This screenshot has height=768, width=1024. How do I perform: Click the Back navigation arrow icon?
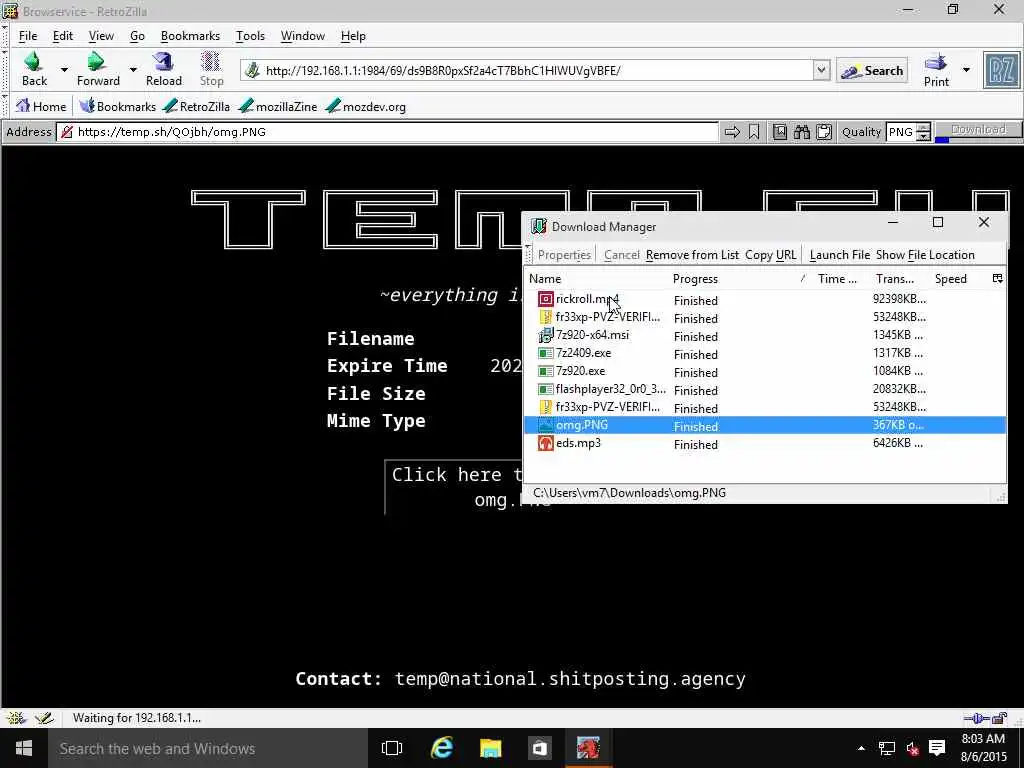(33, 62)
